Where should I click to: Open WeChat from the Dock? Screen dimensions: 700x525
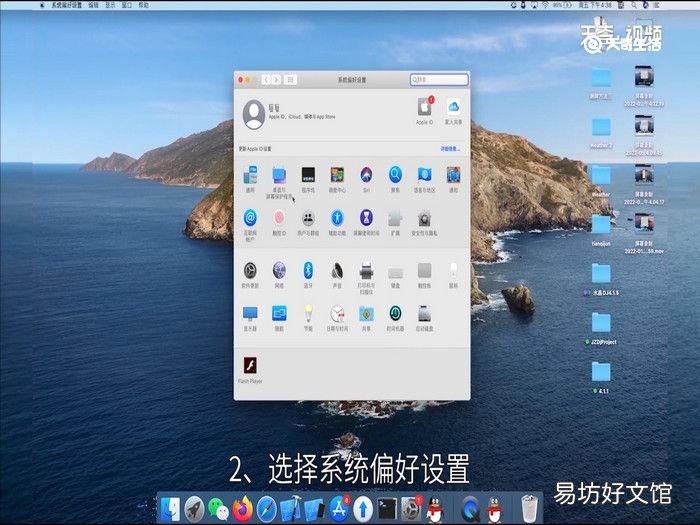point(219,509)
